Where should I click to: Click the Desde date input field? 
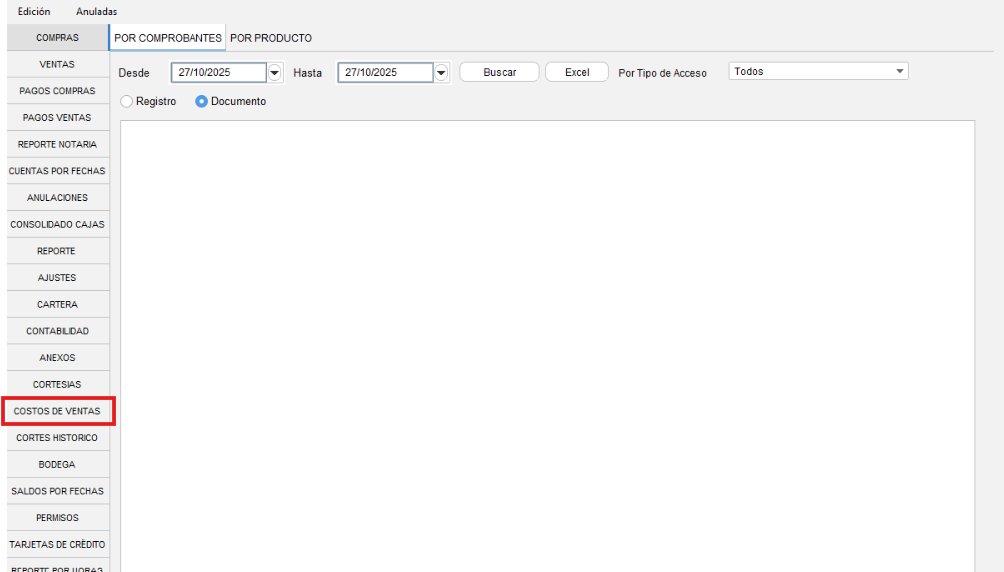217,73
